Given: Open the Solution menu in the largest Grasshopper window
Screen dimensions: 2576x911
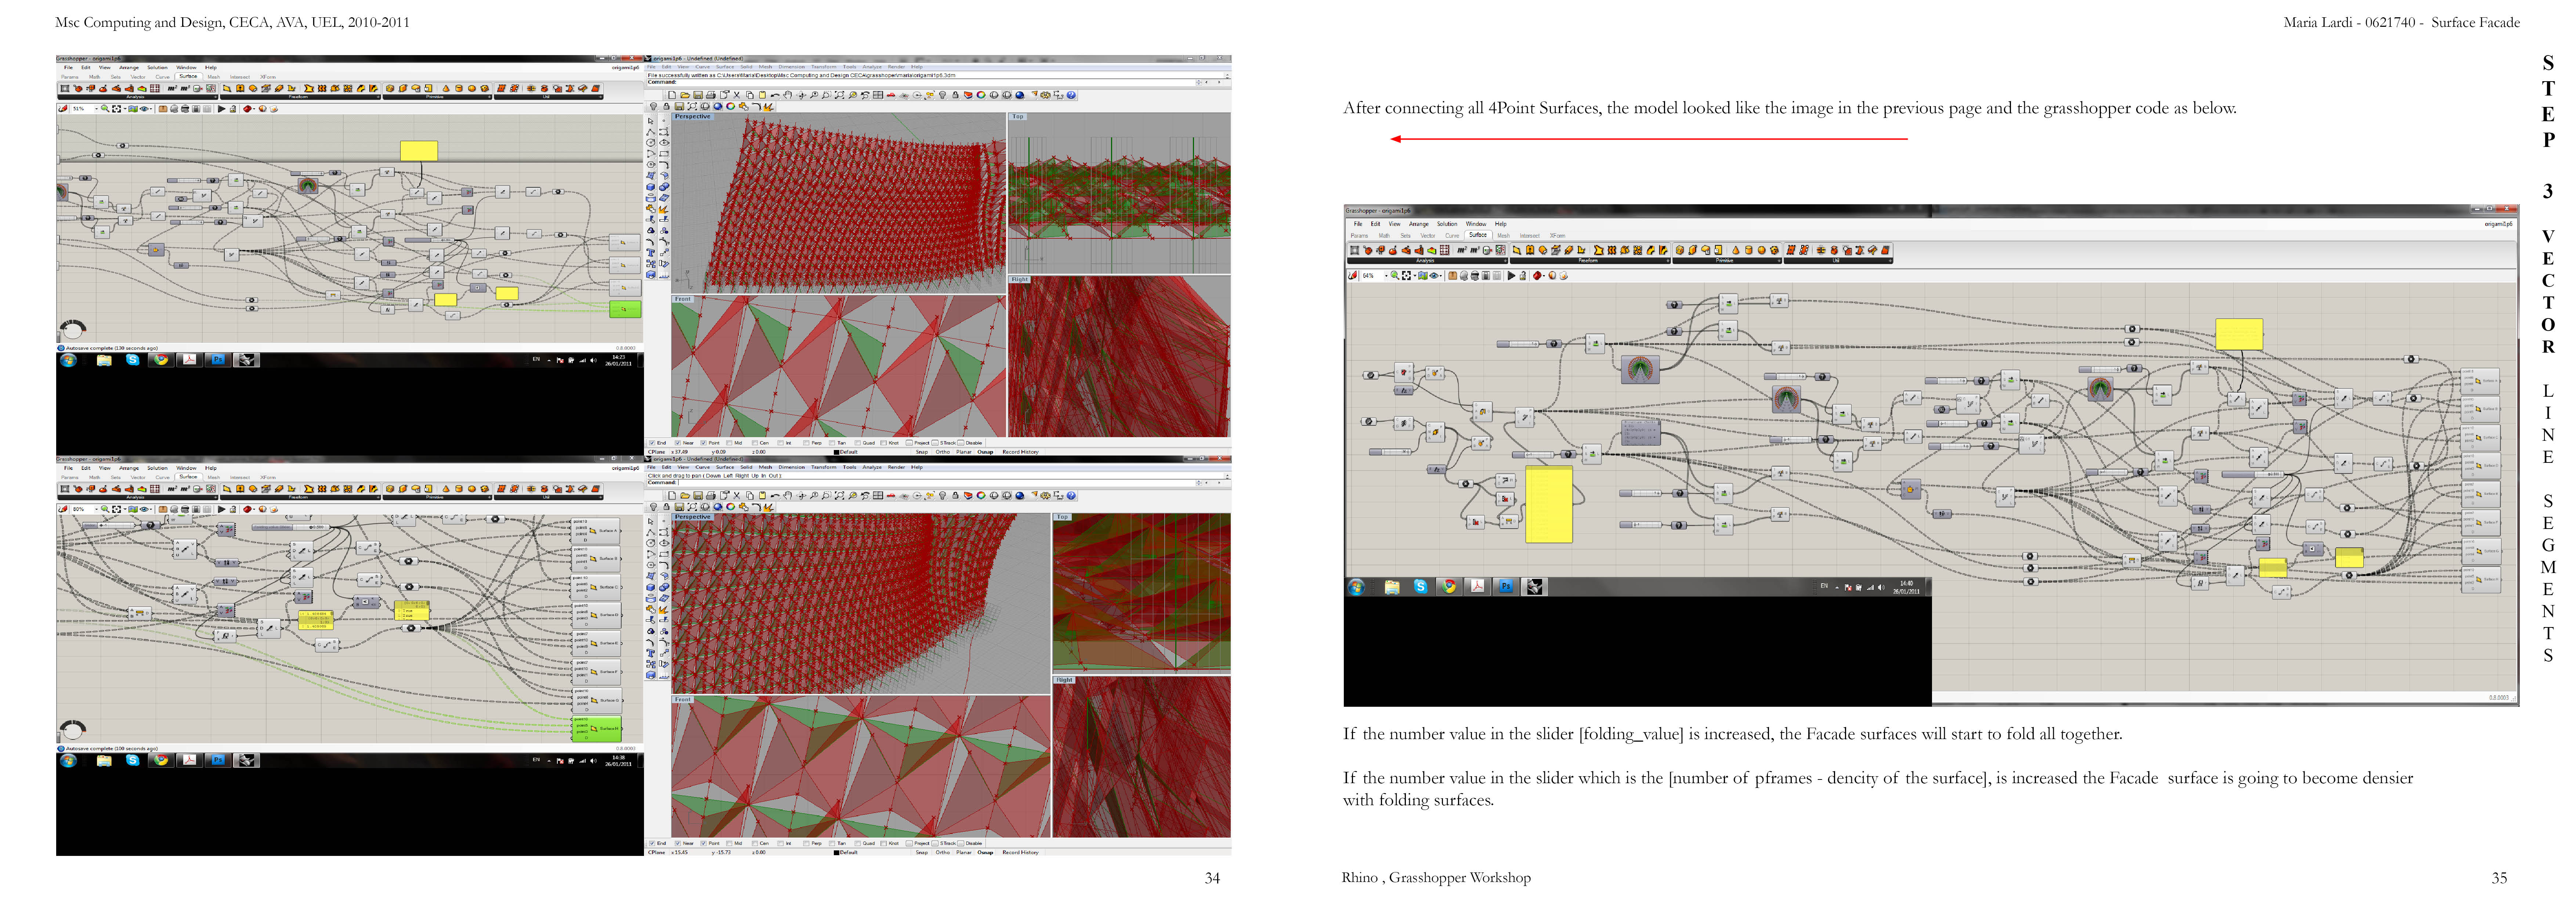Looking at the screenshot, I should click(x=1447, y=224).
